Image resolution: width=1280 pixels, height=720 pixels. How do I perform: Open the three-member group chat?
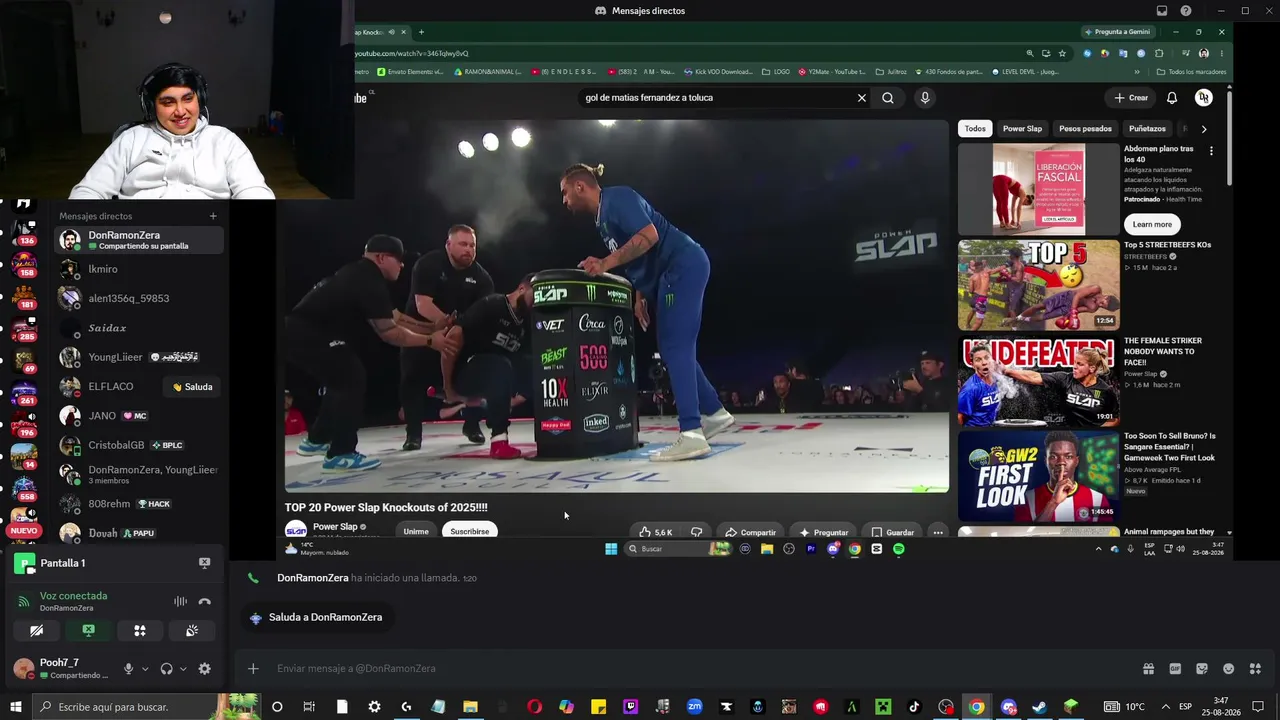point(139,475)
